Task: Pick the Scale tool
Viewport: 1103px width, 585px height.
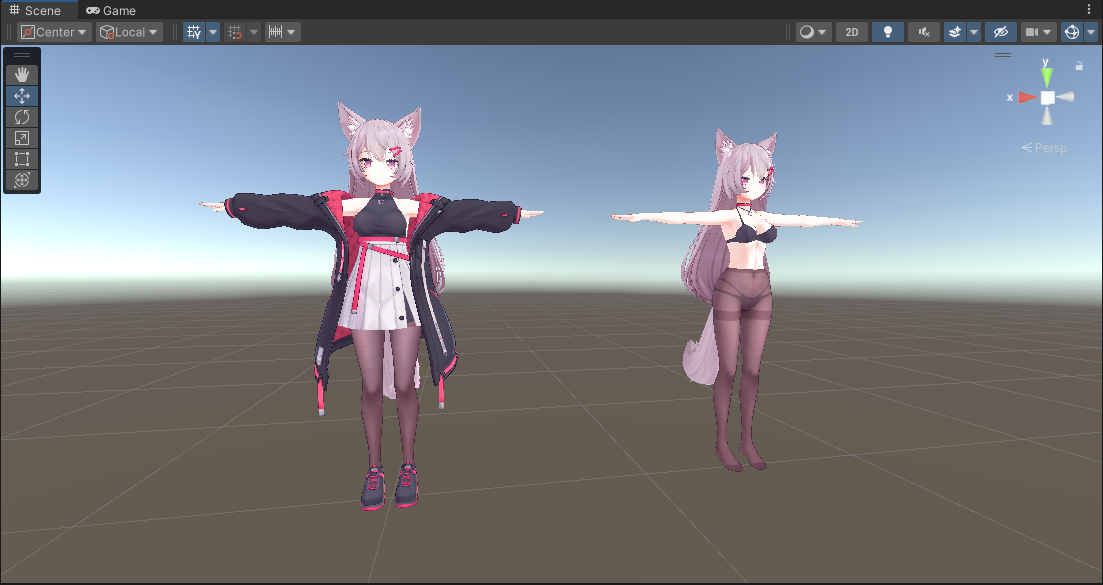Action: pos(22,138)
